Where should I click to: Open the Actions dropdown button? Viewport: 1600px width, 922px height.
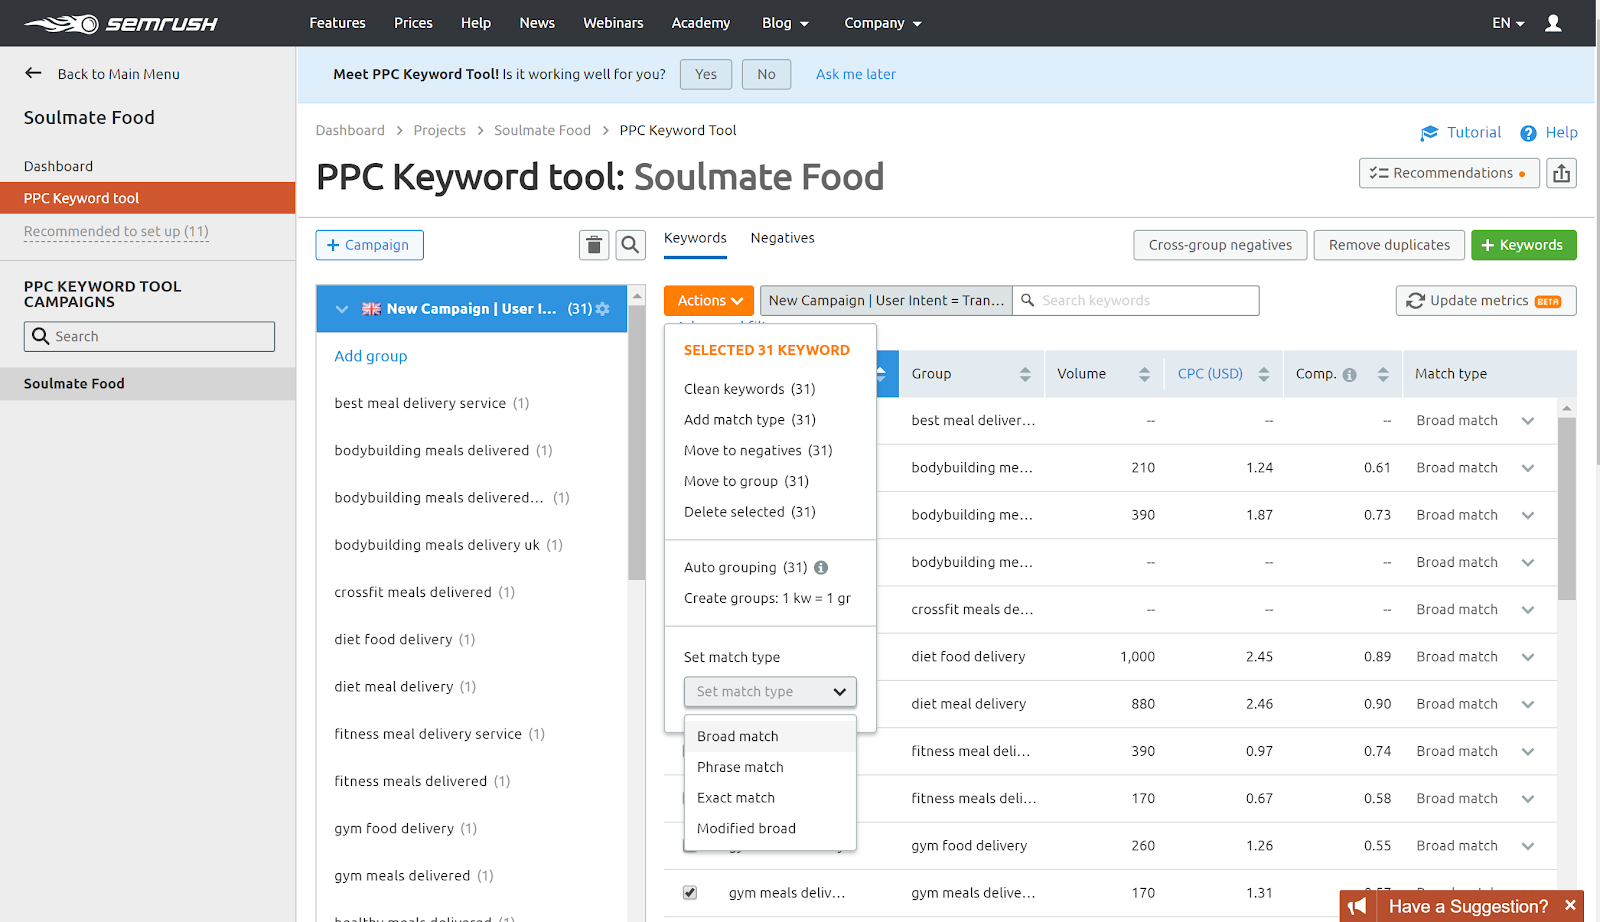(x=709, y=300)
